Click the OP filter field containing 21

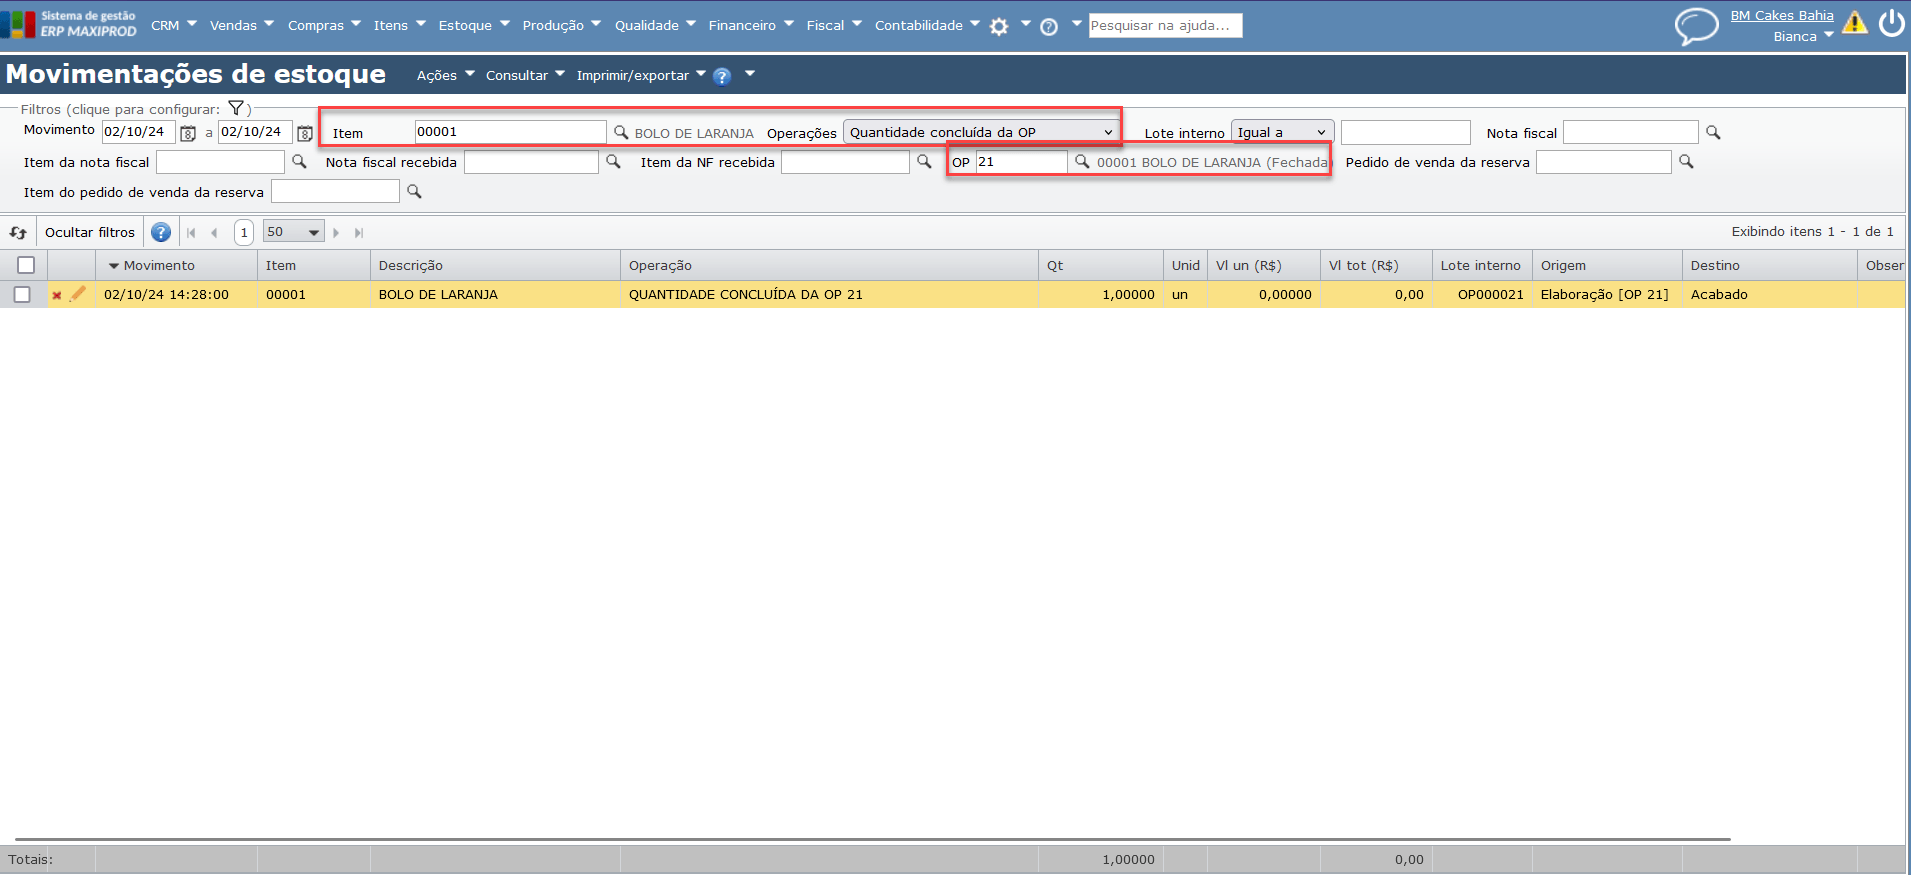click(x=1021, y=161)
